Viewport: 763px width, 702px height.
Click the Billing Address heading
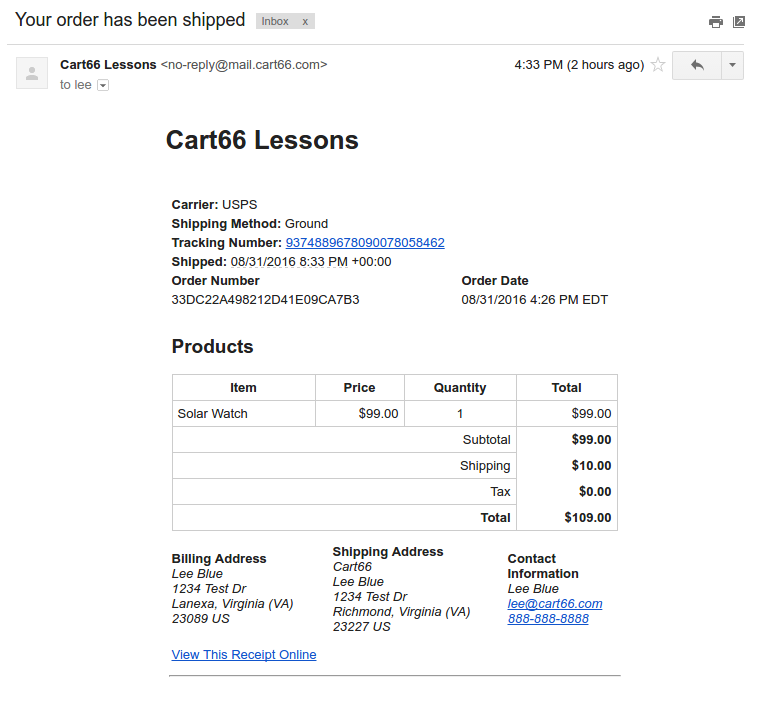click(219, 558)
